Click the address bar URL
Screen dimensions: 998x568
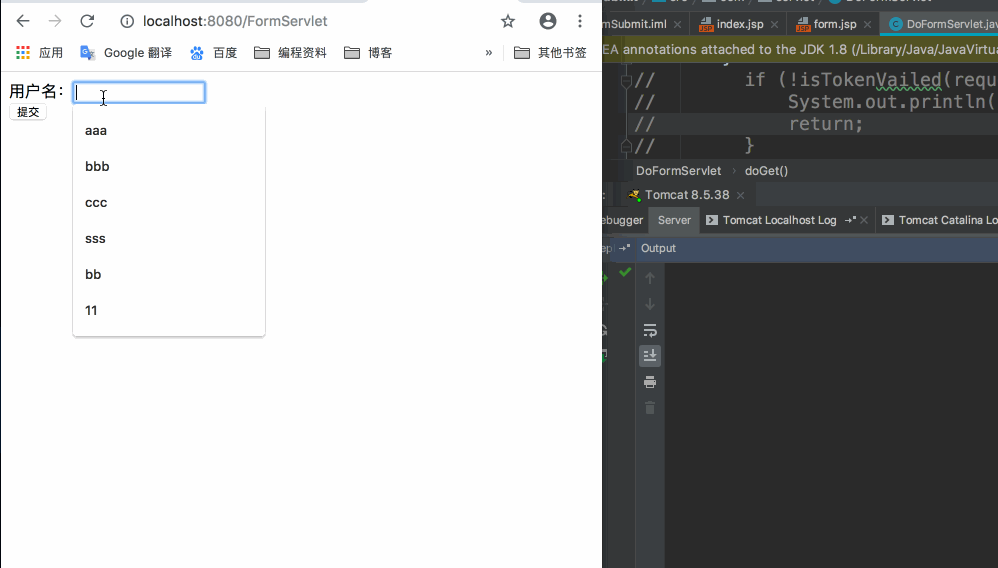pyautogui.click(x=235, y=21)
